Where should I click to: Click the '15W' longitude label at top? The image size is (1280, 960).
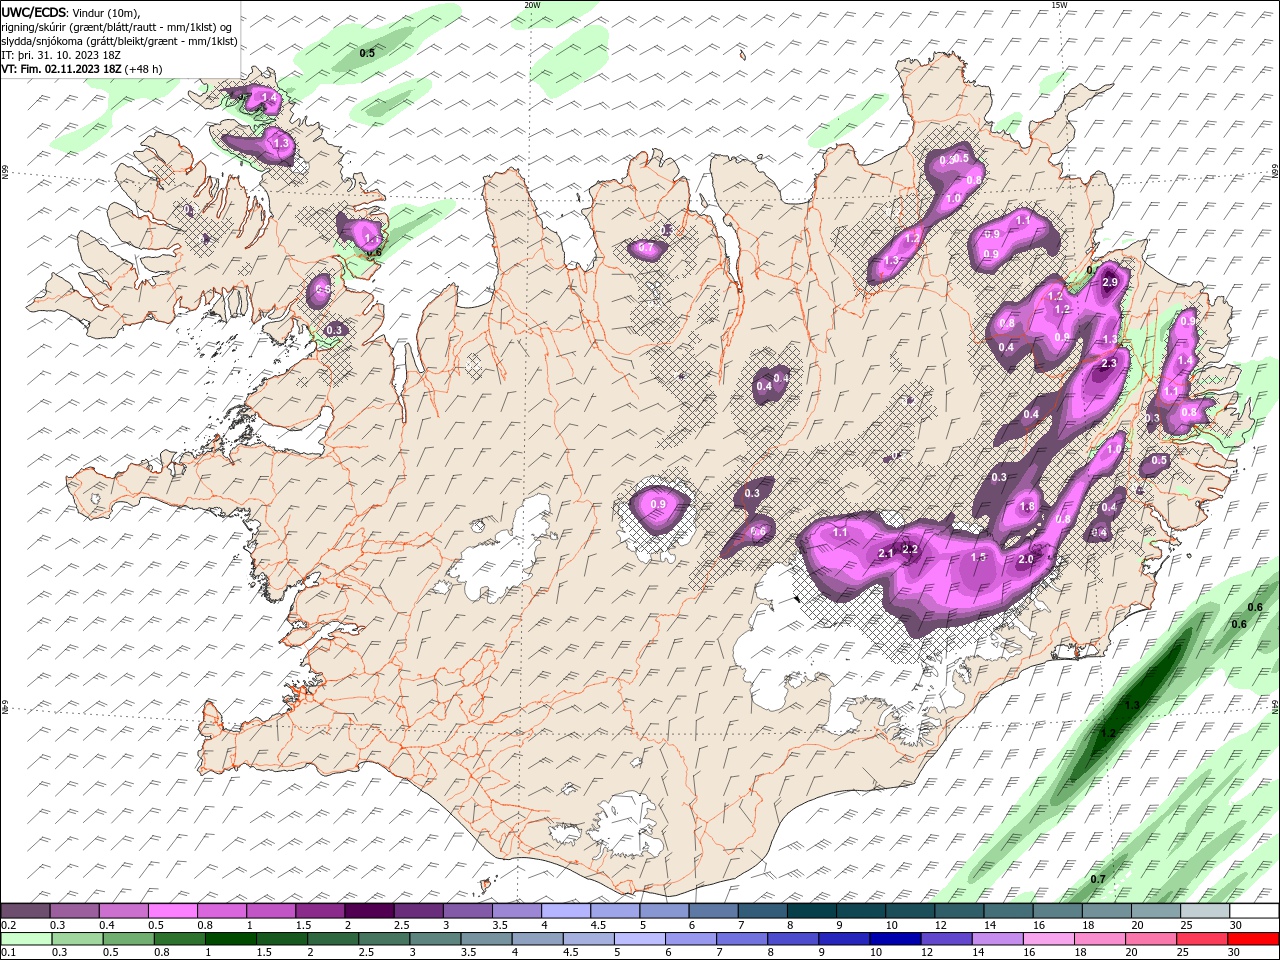pos(1059,5)
